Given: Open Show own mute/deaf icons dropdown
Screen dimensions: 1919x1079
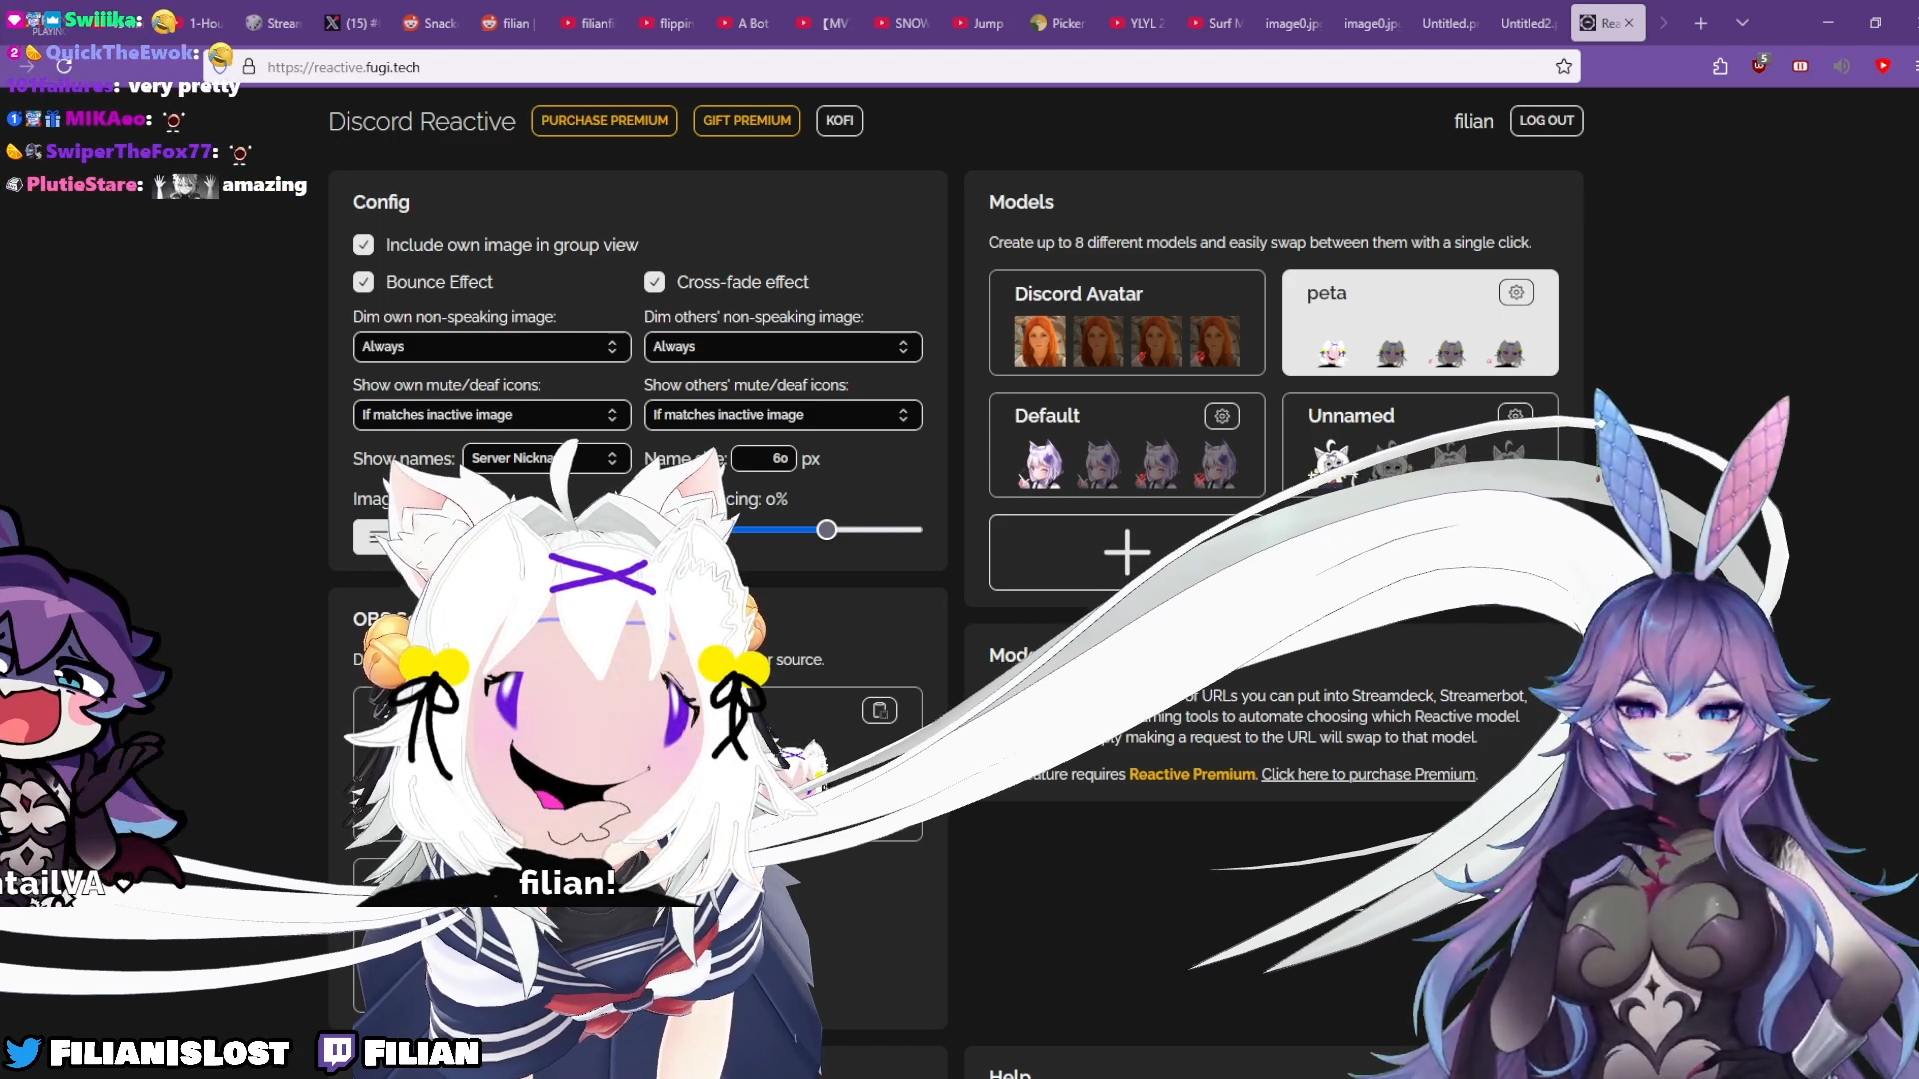Looking at the screenshot, I should [x=492, y=415].
